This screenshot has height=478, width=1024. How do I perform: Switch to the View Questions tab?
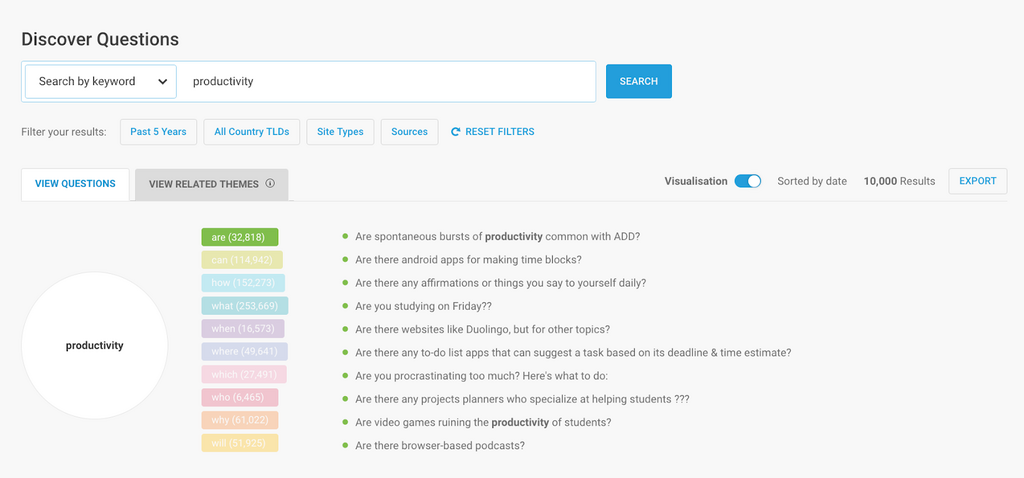click(75, 184)
